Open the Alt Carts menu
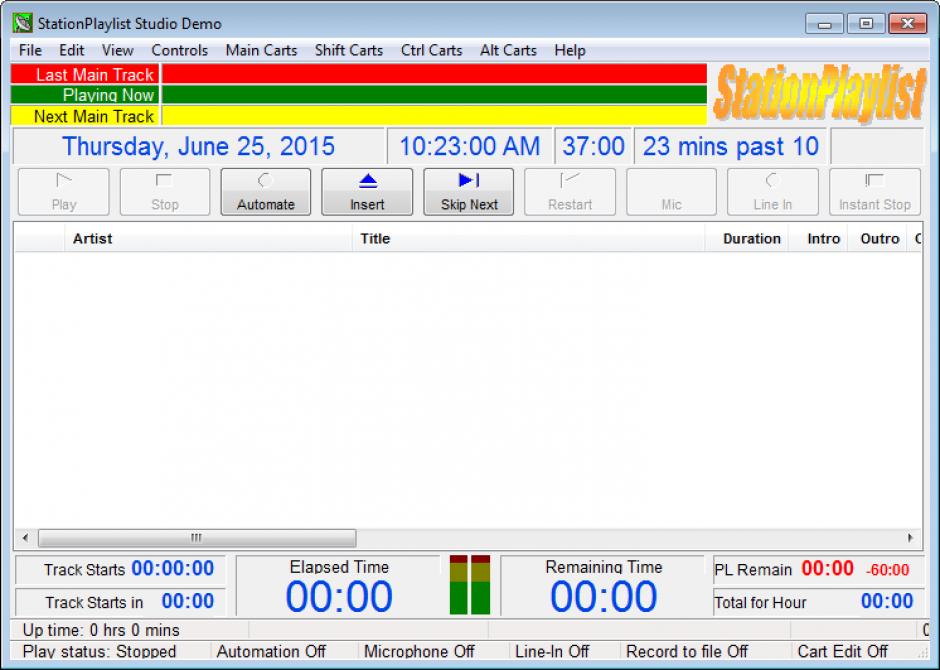Image resolution: width=940 pixels, height=670 pixels. [508, 50]
